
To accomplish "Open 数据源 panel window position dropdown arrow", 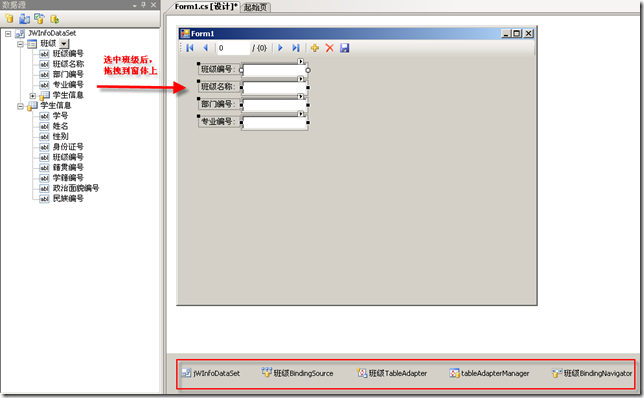I will click(x=135, y=5).
